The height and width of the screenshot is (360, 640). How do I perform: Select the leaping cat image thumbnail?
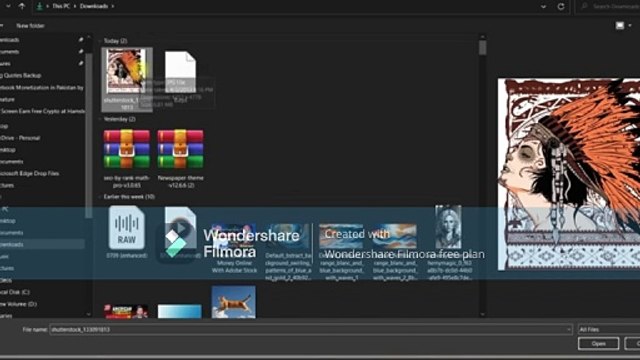[x=234, y=302]
